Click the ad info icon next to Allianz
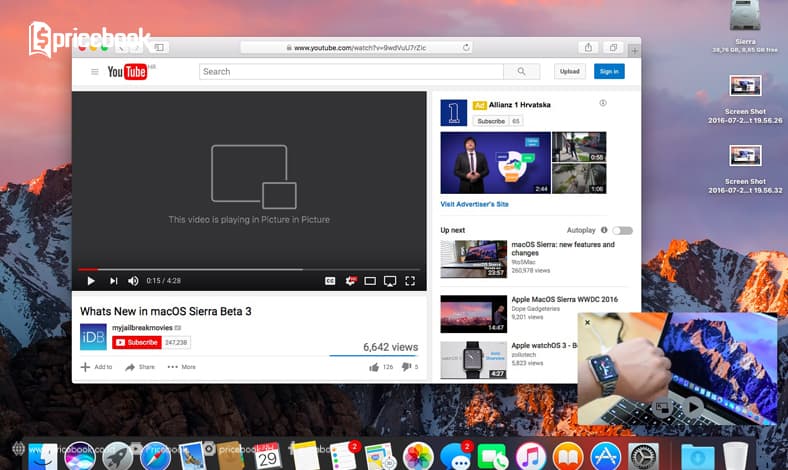The width and height of the screenshot is (788, 470). tap(603, 103)
